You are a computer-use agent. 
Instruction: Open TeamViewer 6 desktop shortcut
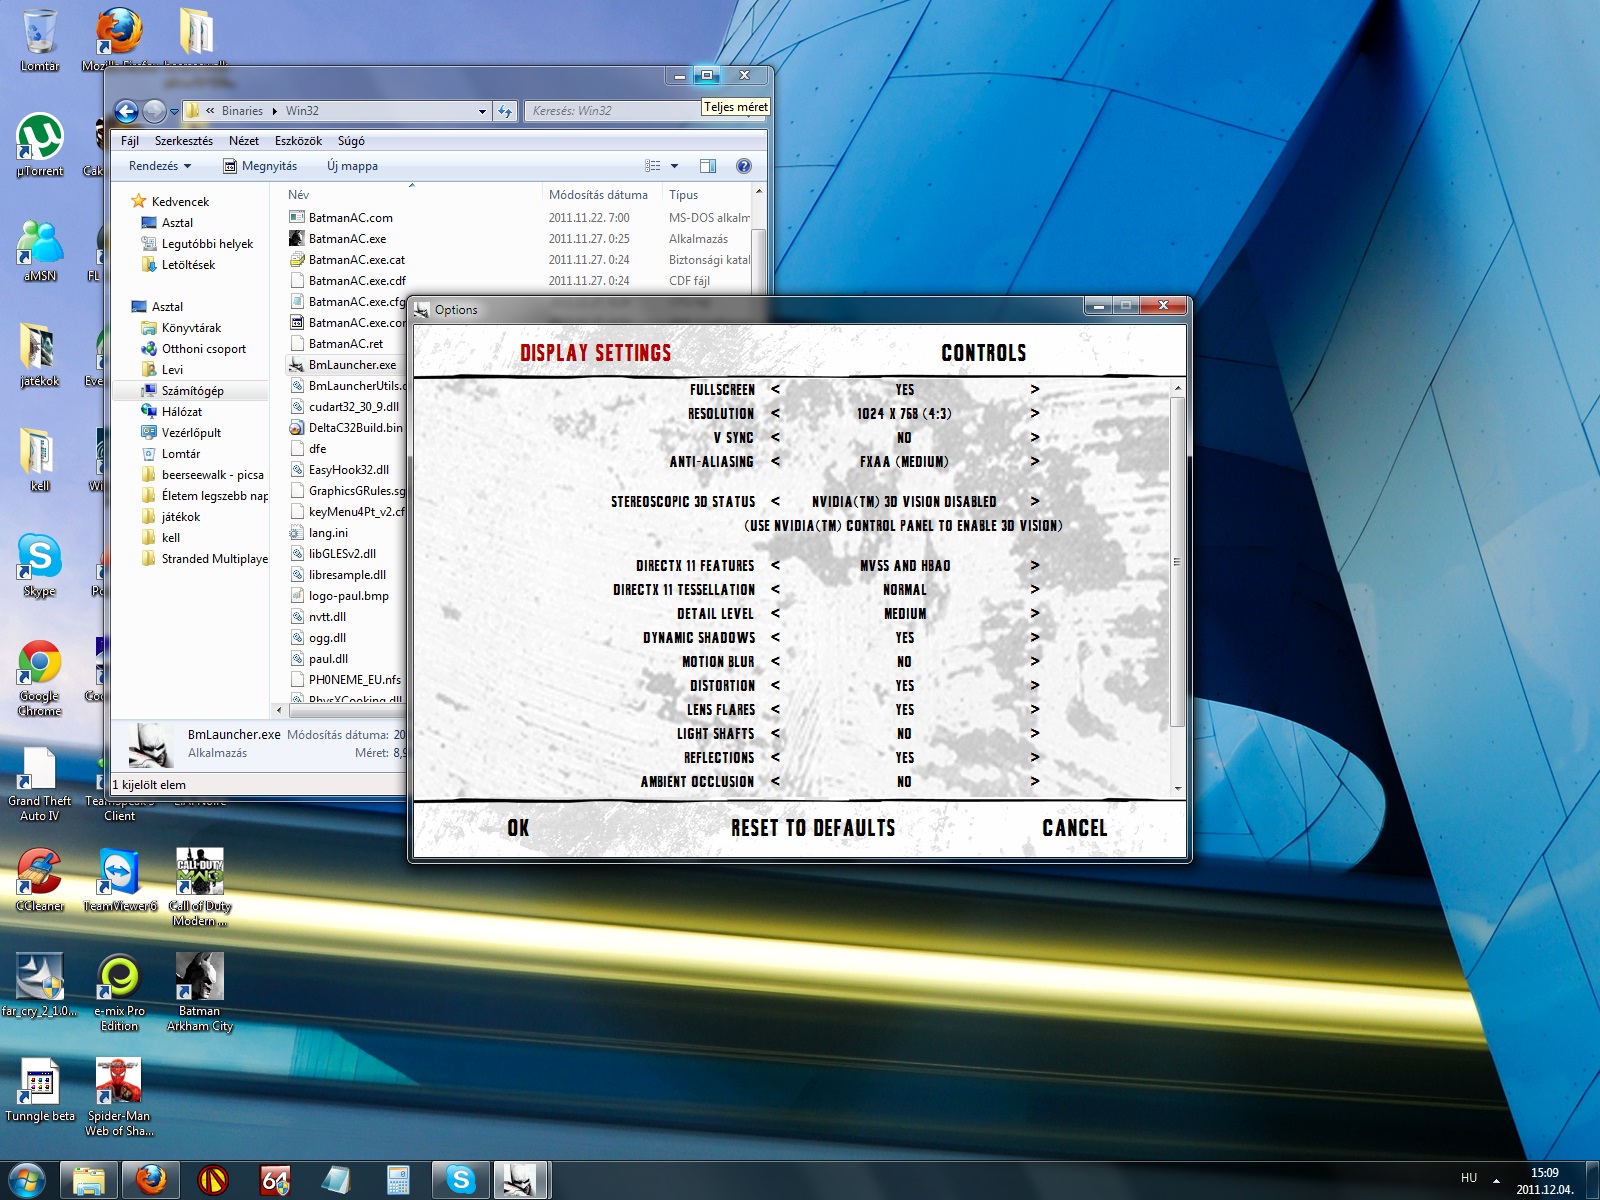tap(120, 880)
